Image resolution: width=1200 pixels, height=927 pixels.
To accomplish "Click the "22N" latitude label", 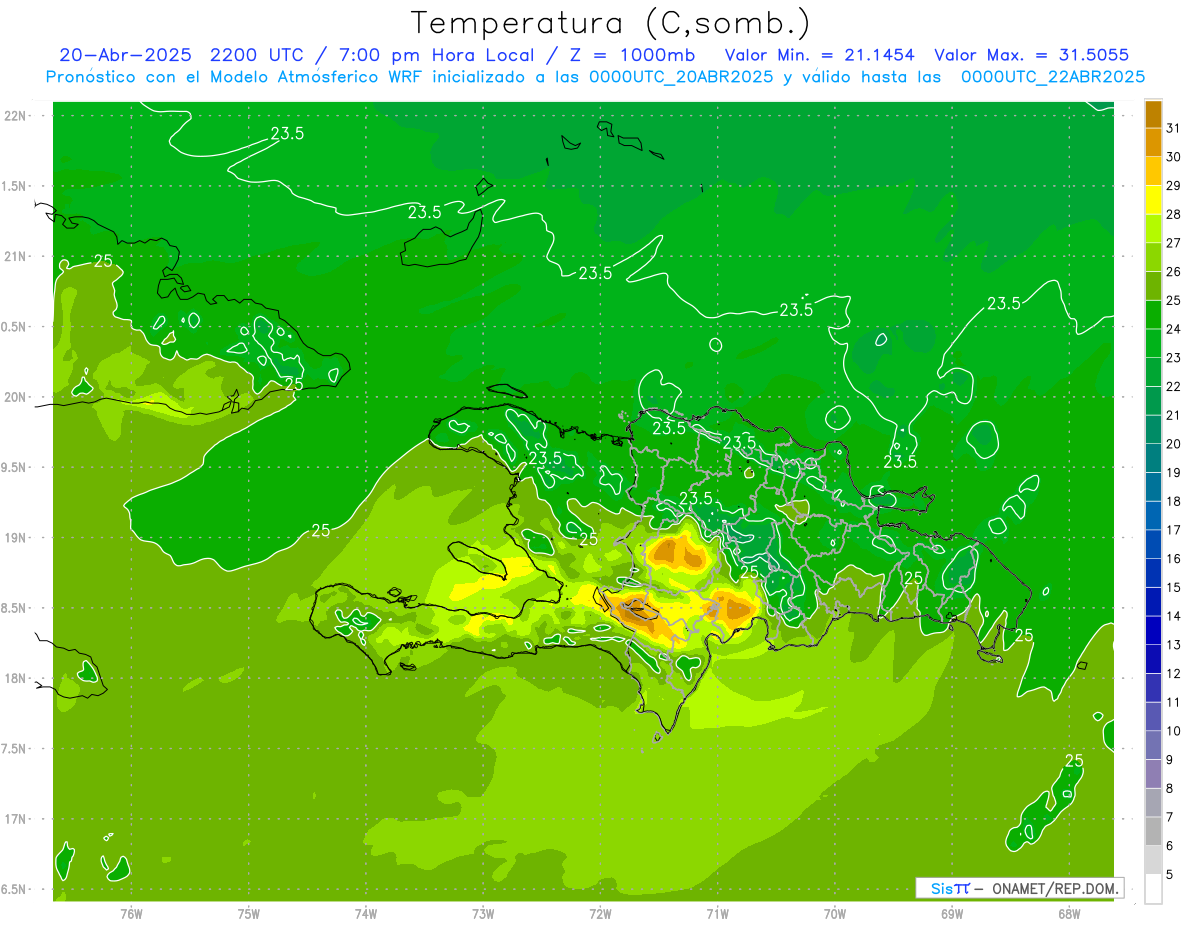I will point(16,116).
